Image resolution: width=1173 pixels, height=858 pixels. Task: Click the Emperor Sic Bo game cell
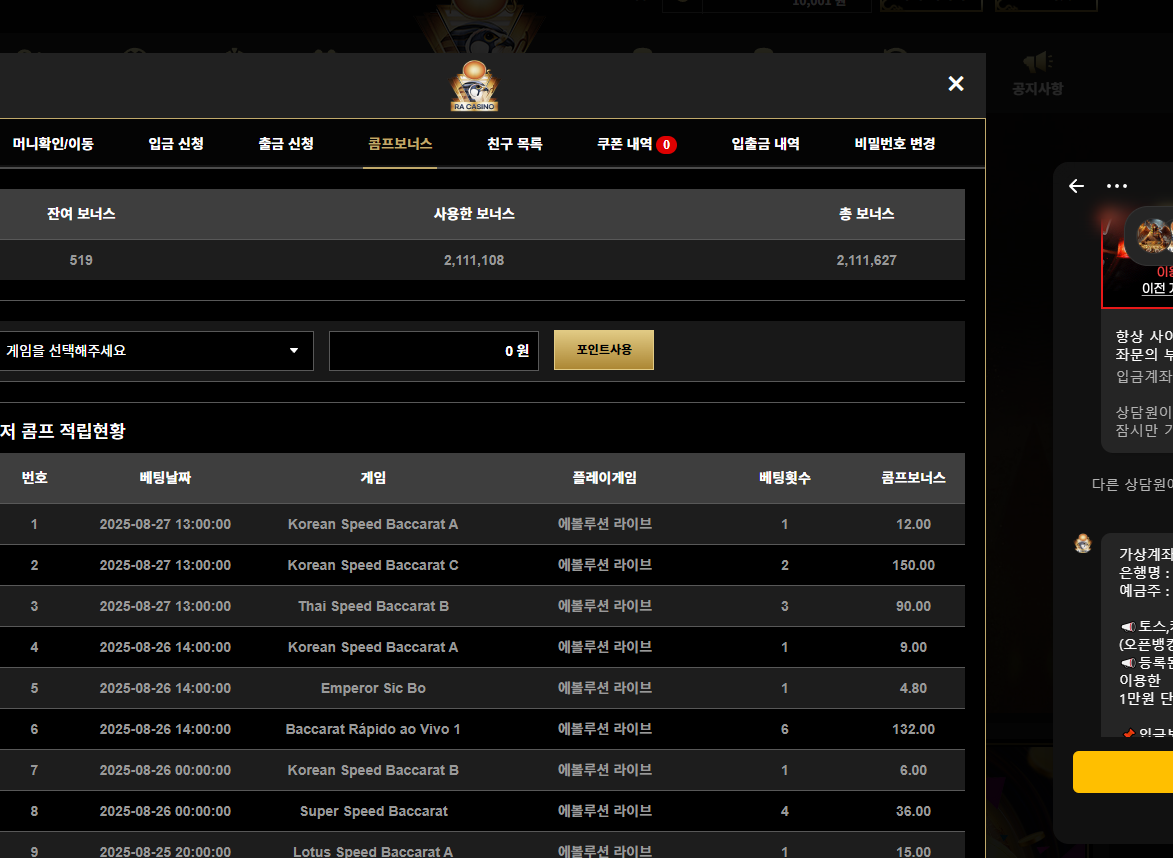pyautogui.click(x=373, y=688)
